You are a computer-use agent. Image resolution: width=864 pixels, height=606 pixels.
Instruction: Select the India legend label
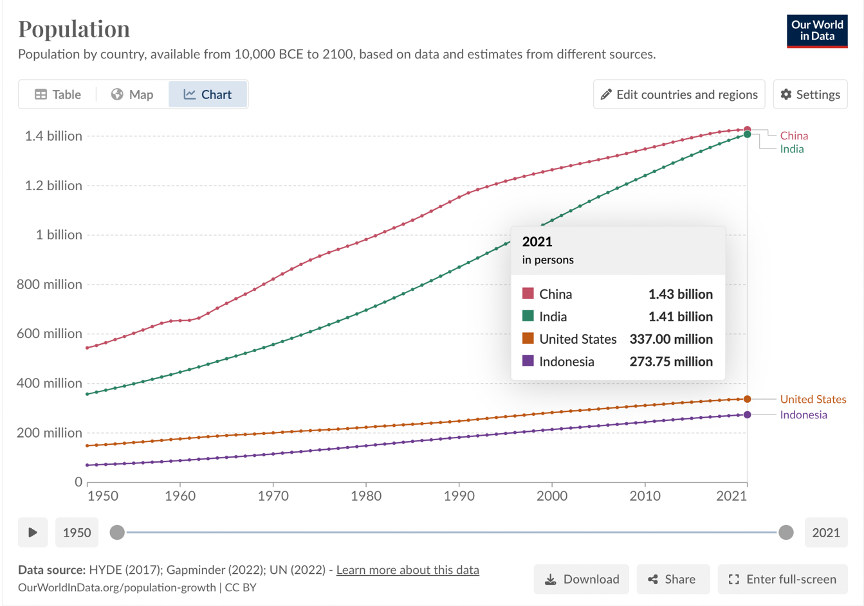[x=792, y=149]
